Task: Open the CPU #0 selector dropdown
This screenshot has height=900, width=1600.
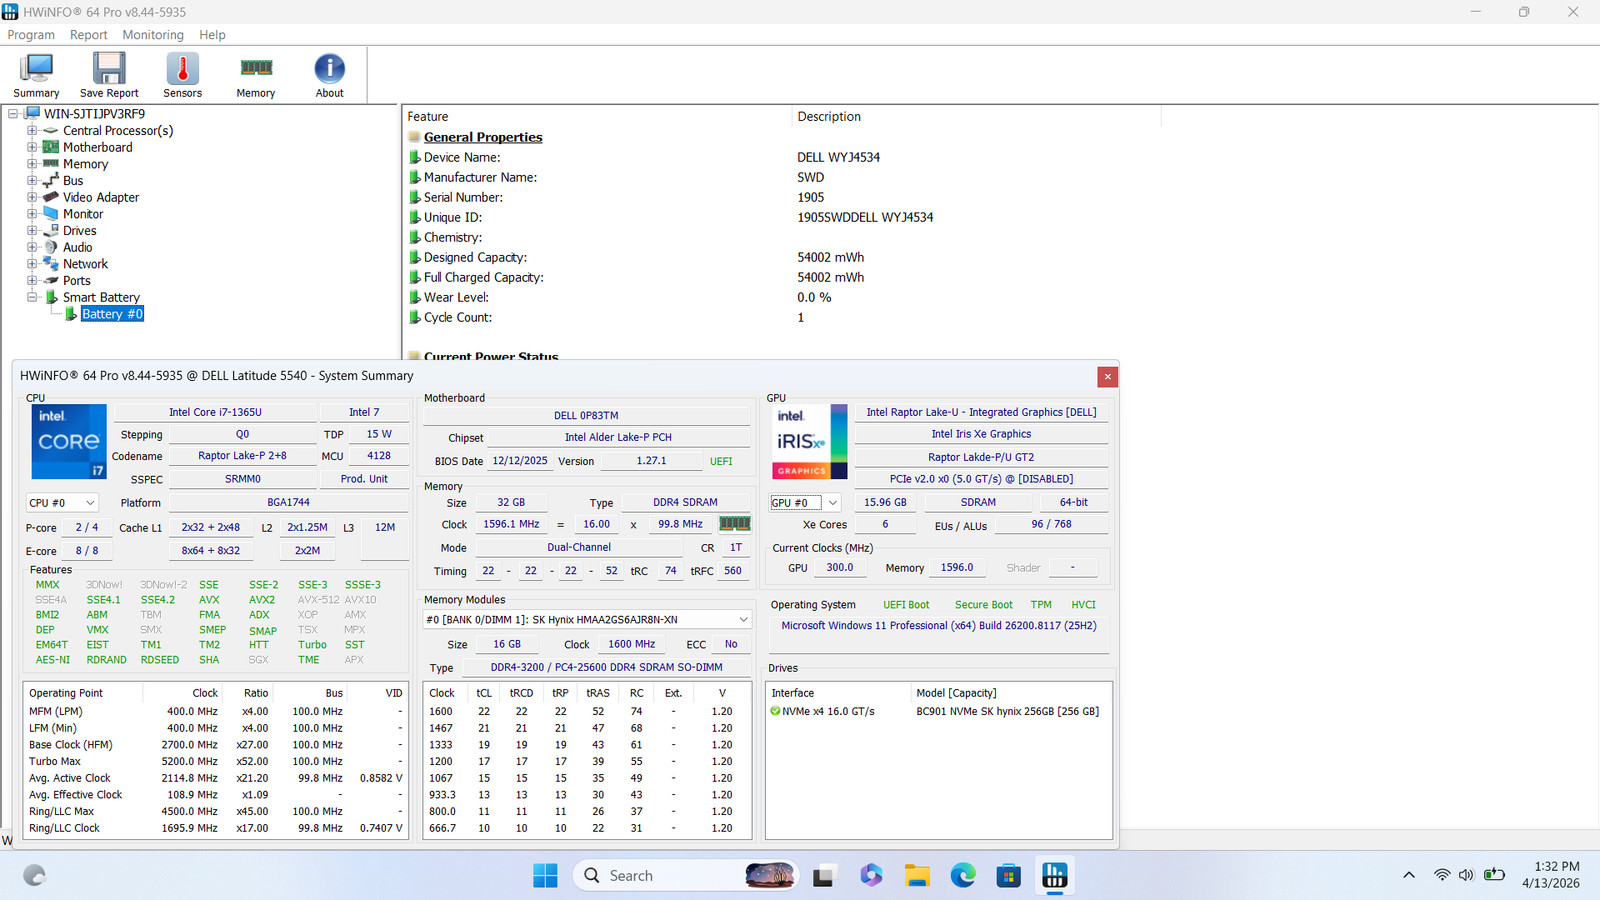Action: pyautogui.click(x=62, y=503)
